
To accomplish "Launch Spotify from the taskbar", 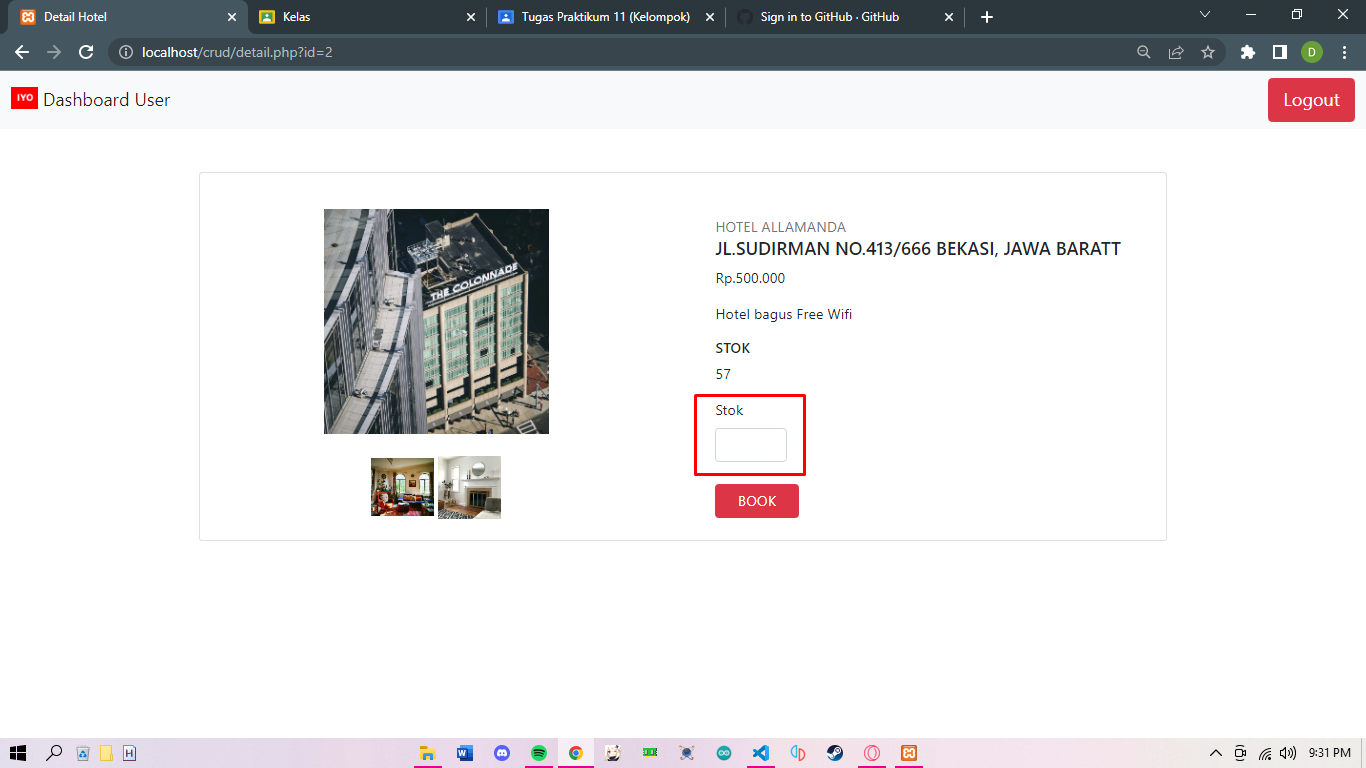I will [538, 753].
